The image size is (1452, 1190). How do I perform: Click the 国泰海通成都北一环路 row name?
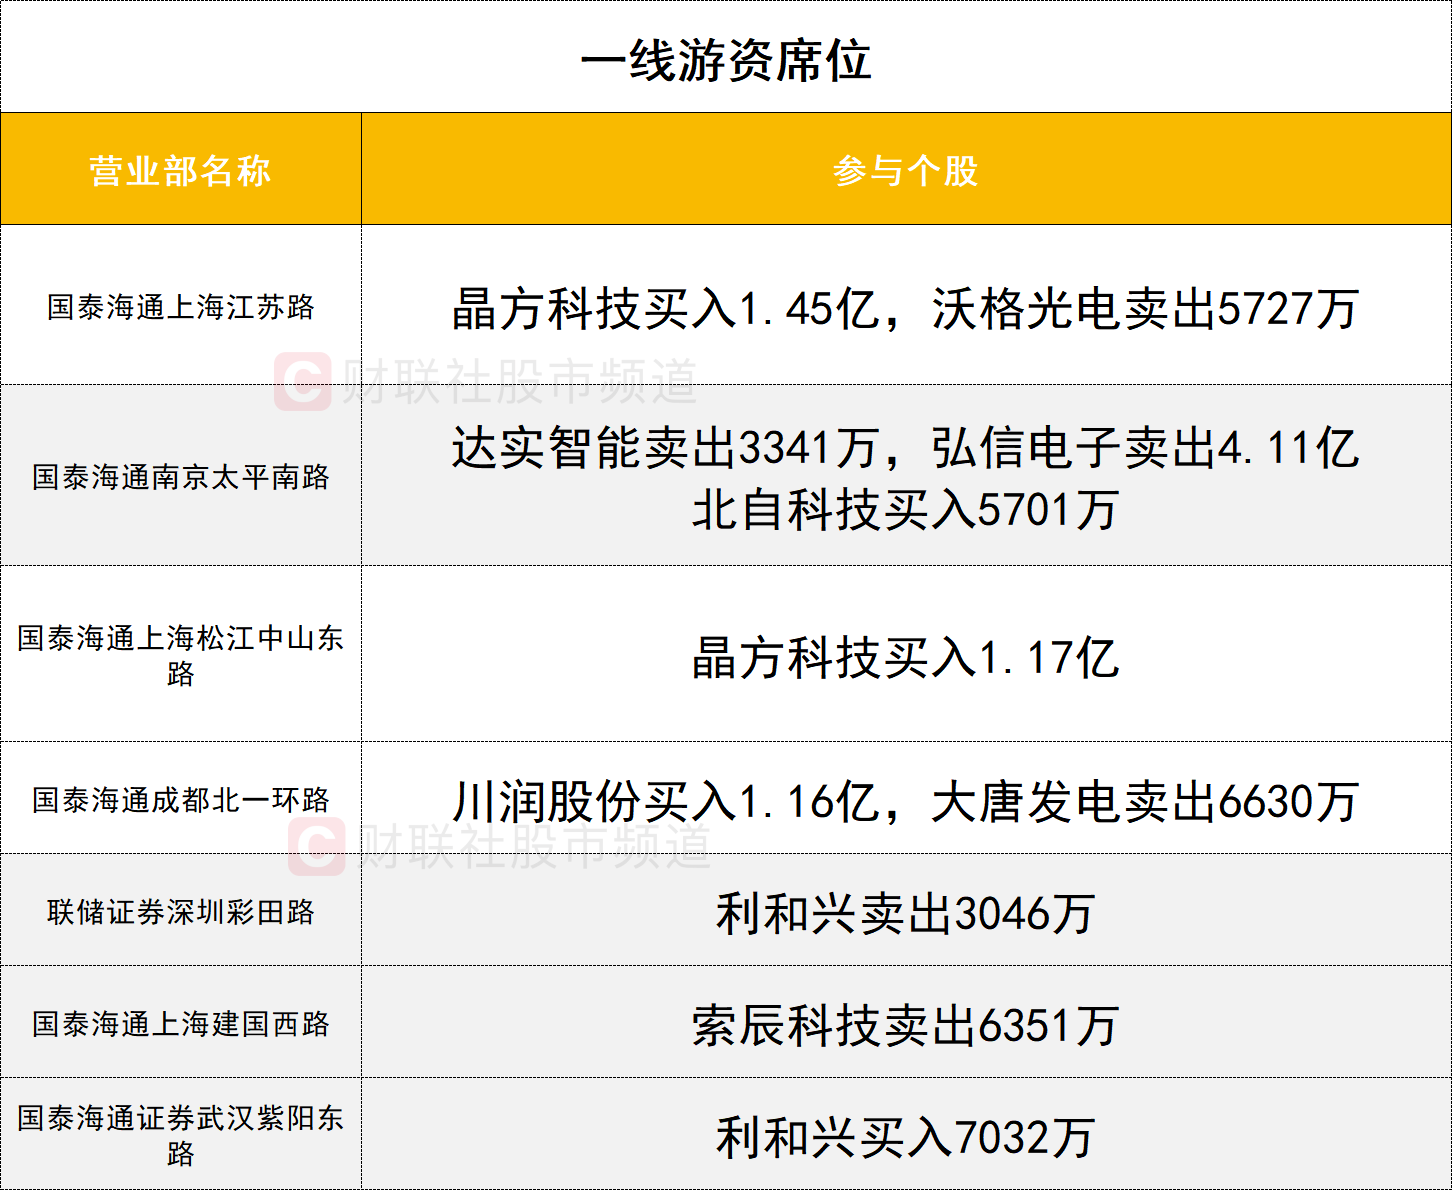pyautogui.click(x=180, y=799)
